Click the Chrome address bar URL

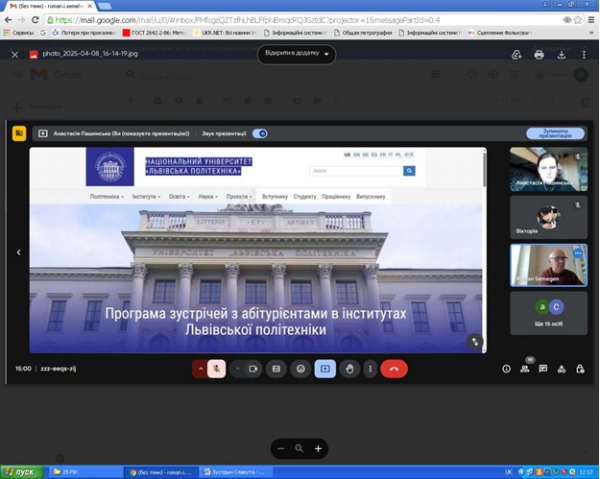point(248,20)
